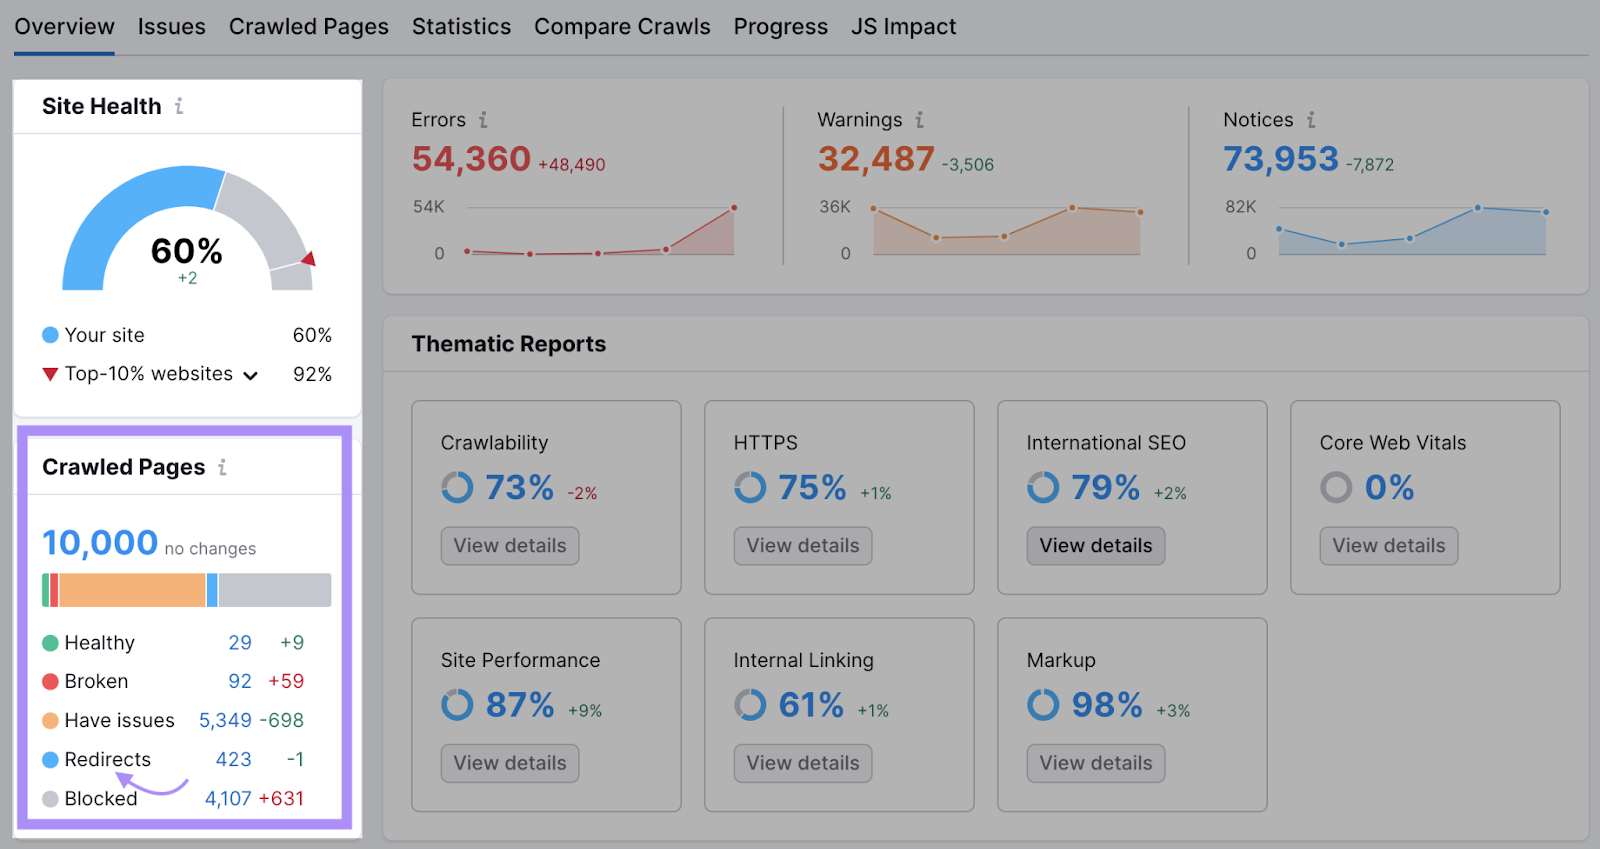This screenshot has height=849, width=1600.
Task: Click View details under International SEO
Action: pos(1095,546)
